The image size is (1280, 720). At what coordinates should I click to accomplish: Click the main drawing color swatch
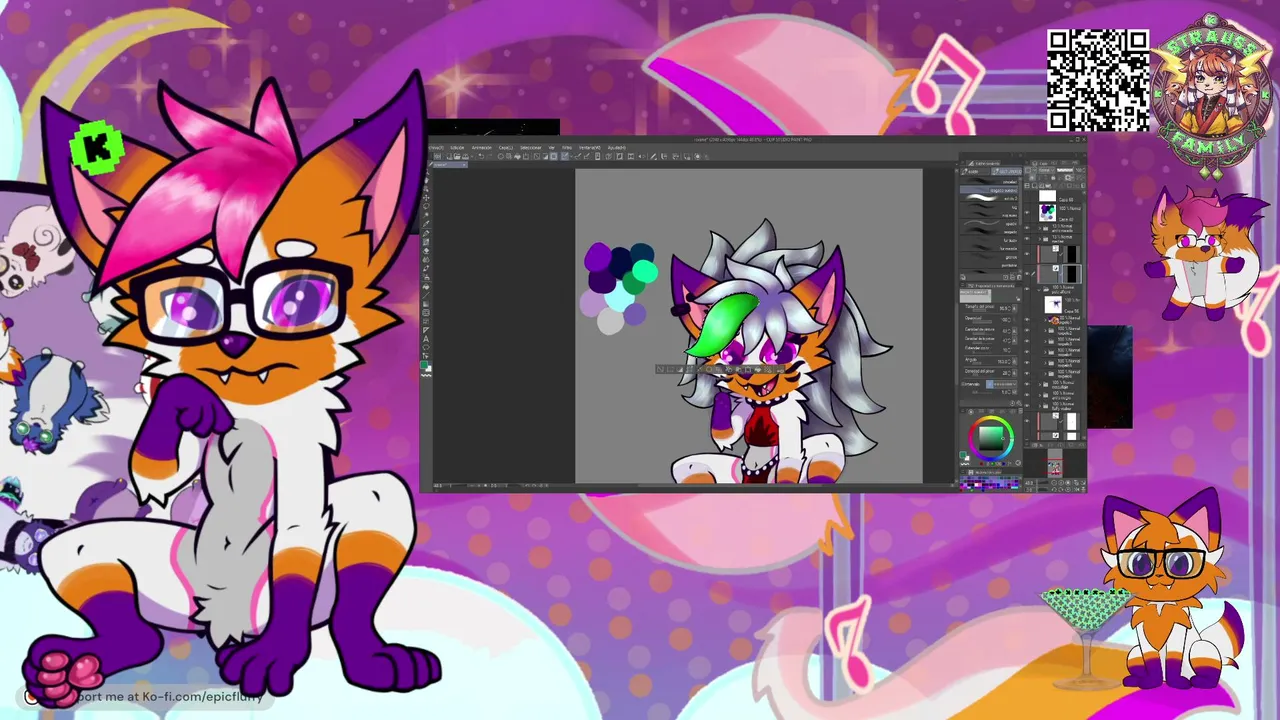424,366
